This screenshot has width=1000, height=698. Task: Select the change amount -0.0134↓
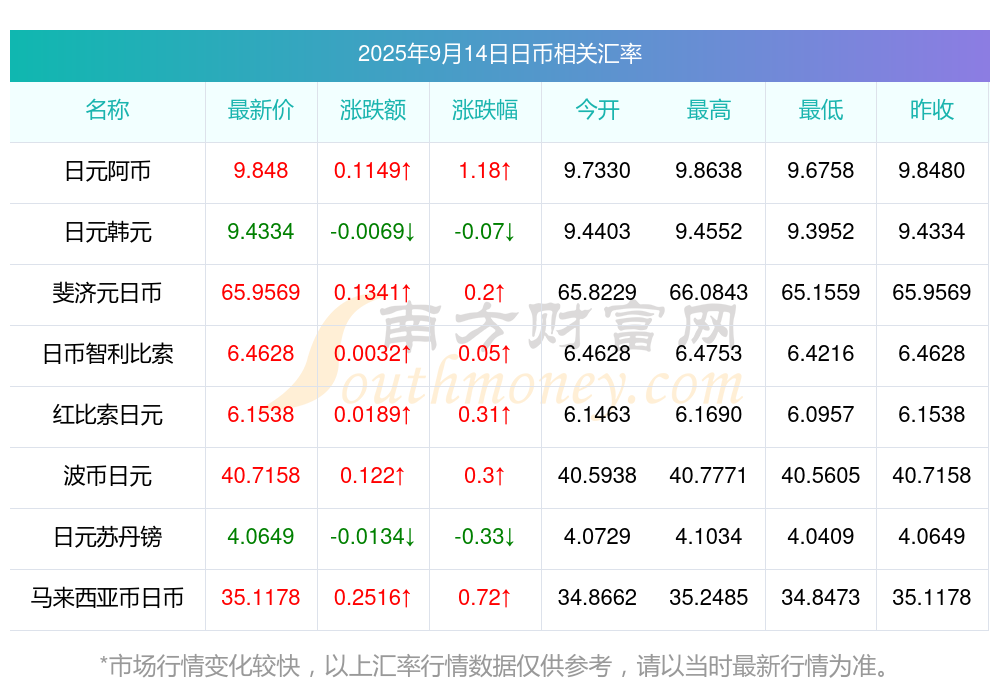click(373, 537)
